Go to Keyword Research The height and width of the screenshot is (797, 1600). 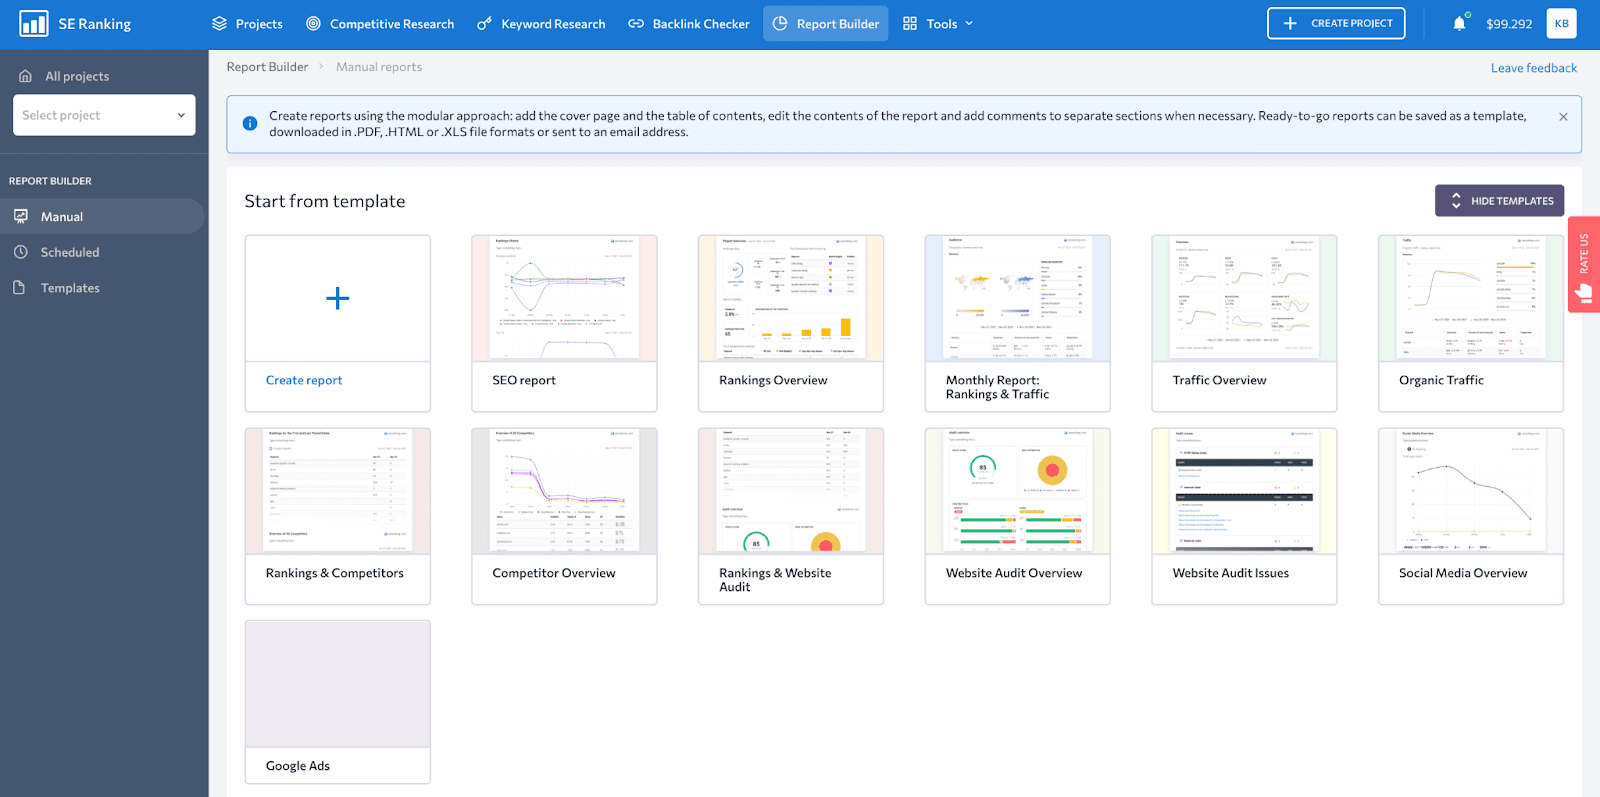pyautogui.click(x=541, y=24)
